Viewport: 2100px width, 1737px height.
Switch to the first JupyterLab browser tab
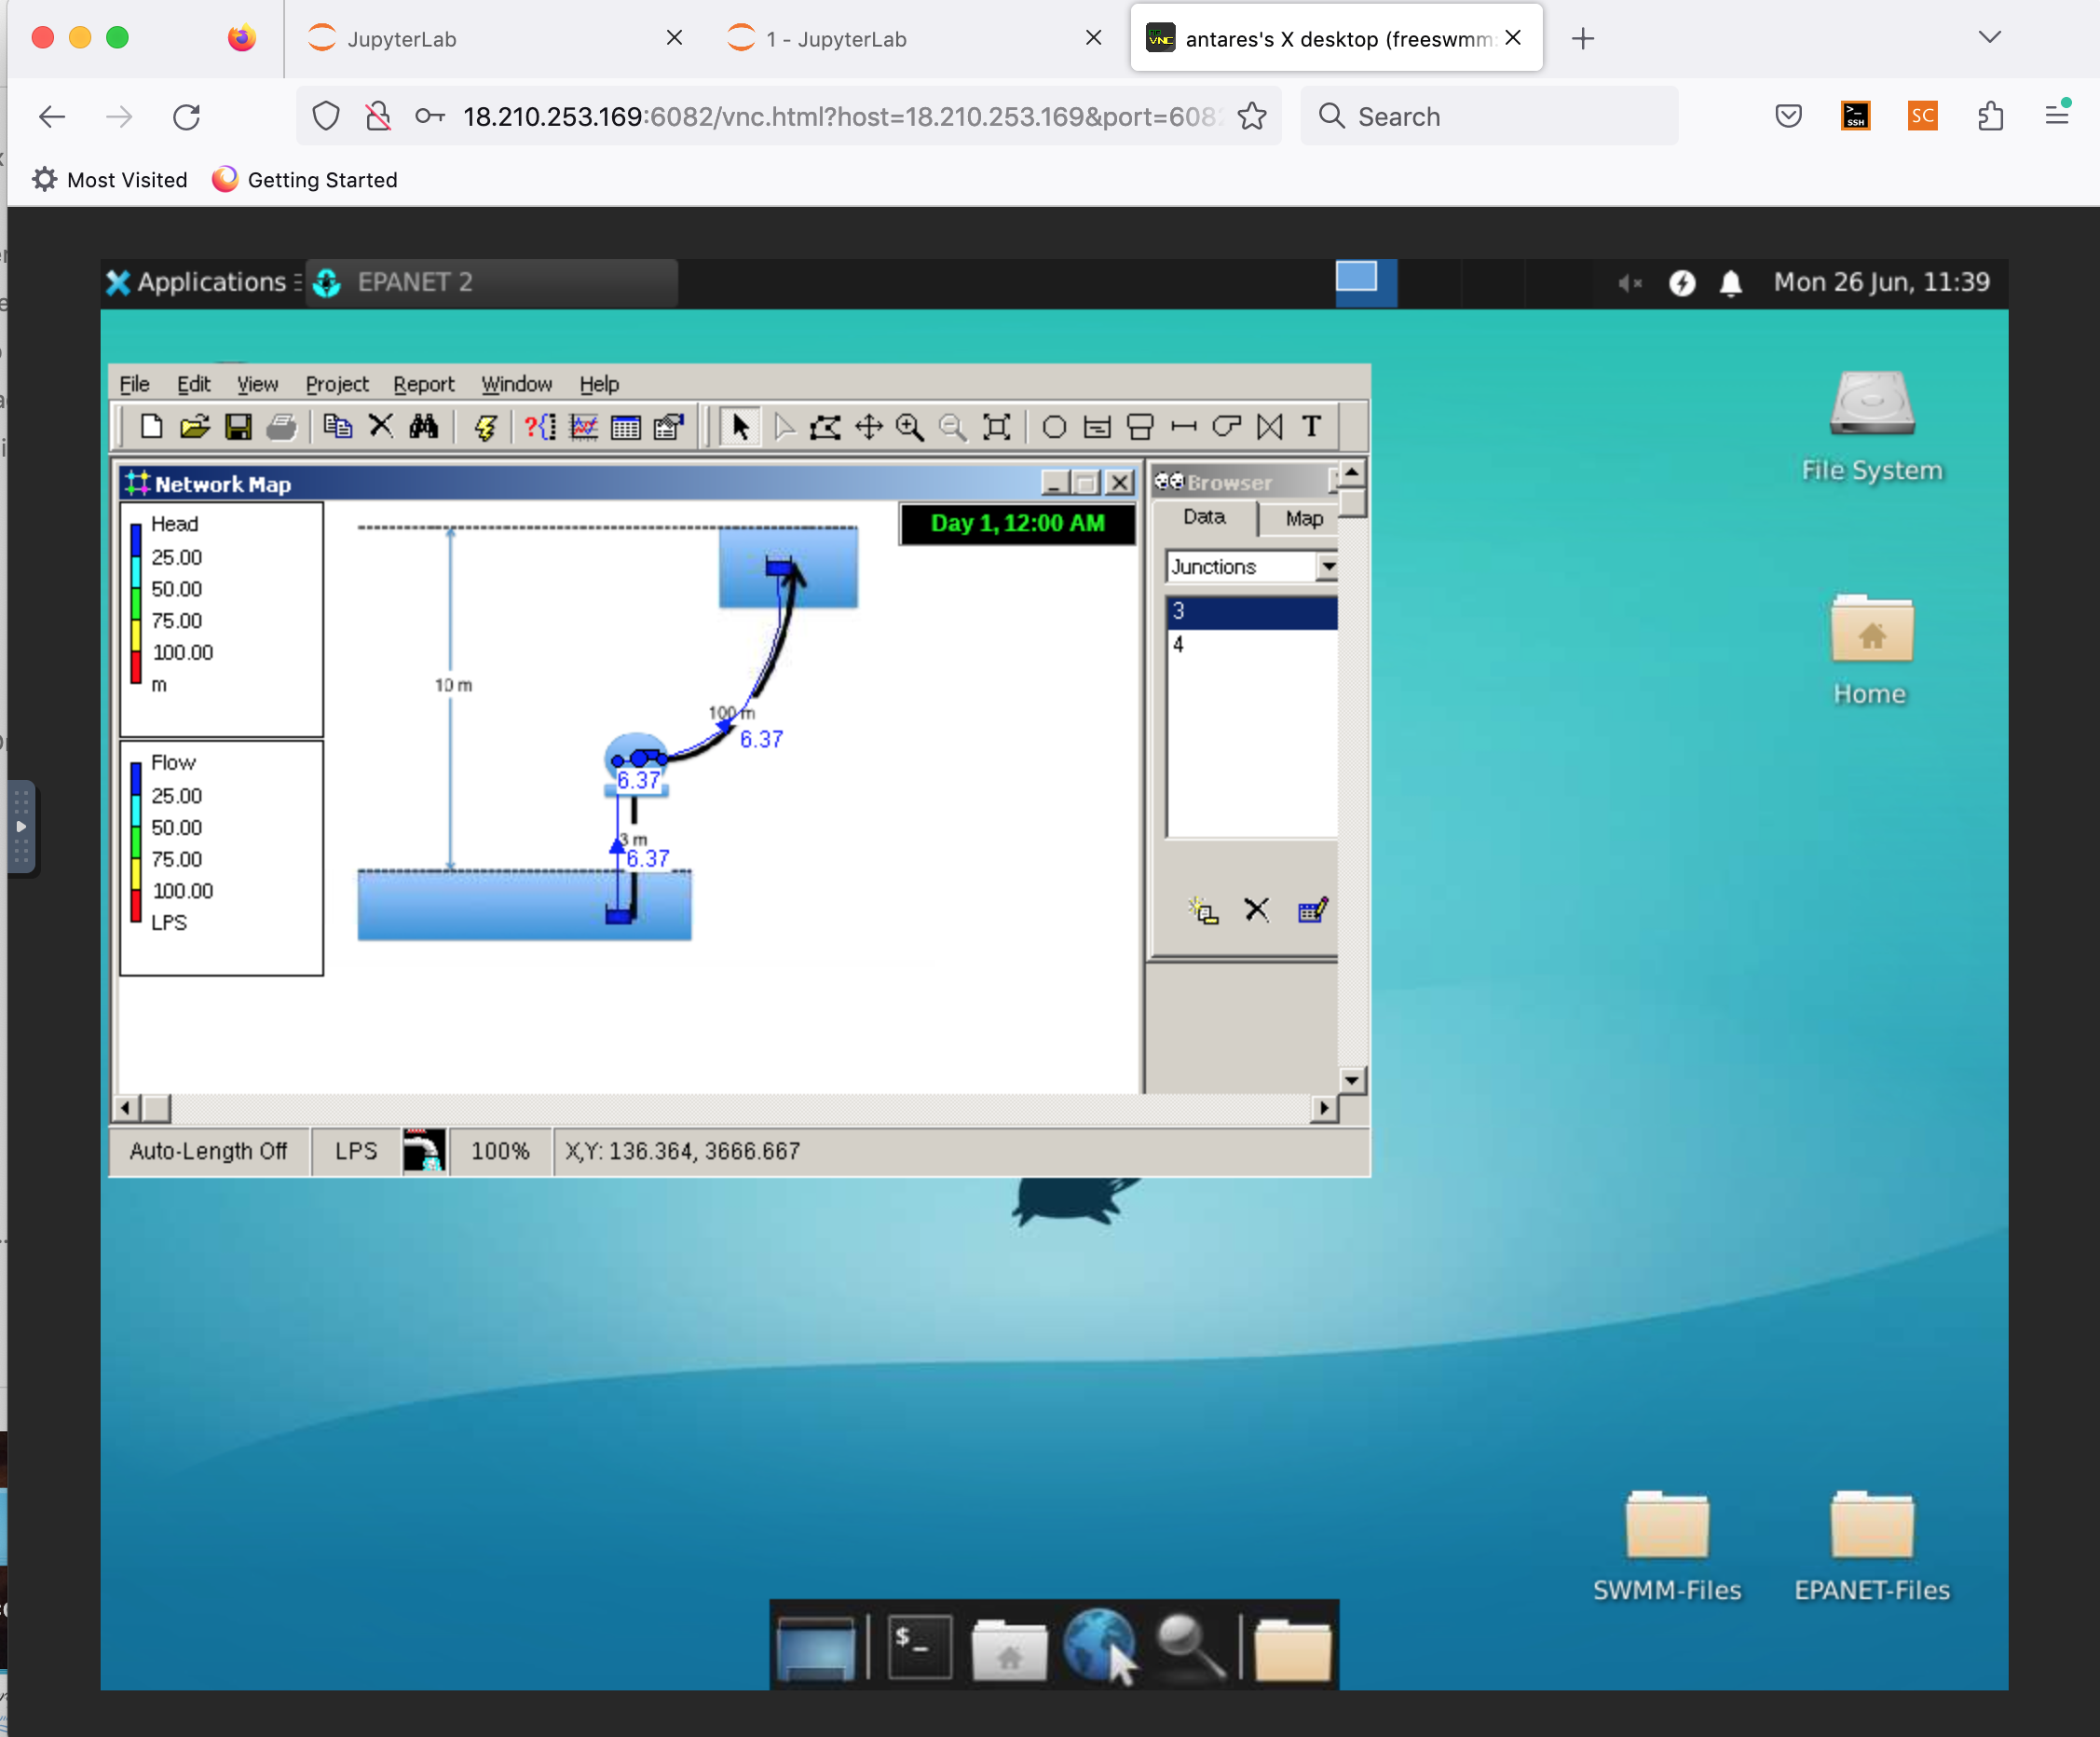(495, 39)
